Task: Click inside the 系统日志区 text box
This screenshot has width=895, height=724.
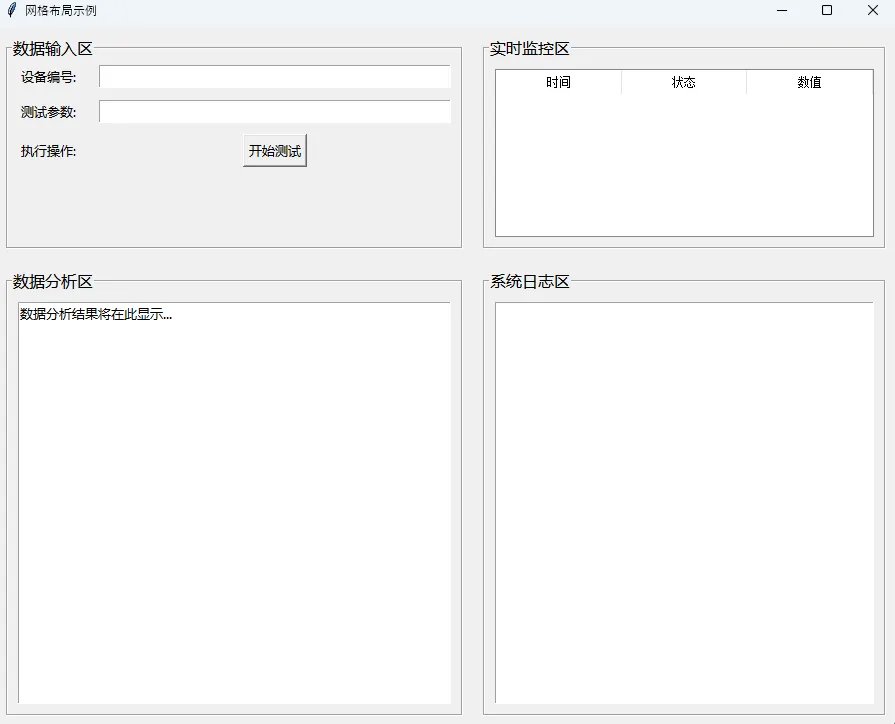Action: 684,502
